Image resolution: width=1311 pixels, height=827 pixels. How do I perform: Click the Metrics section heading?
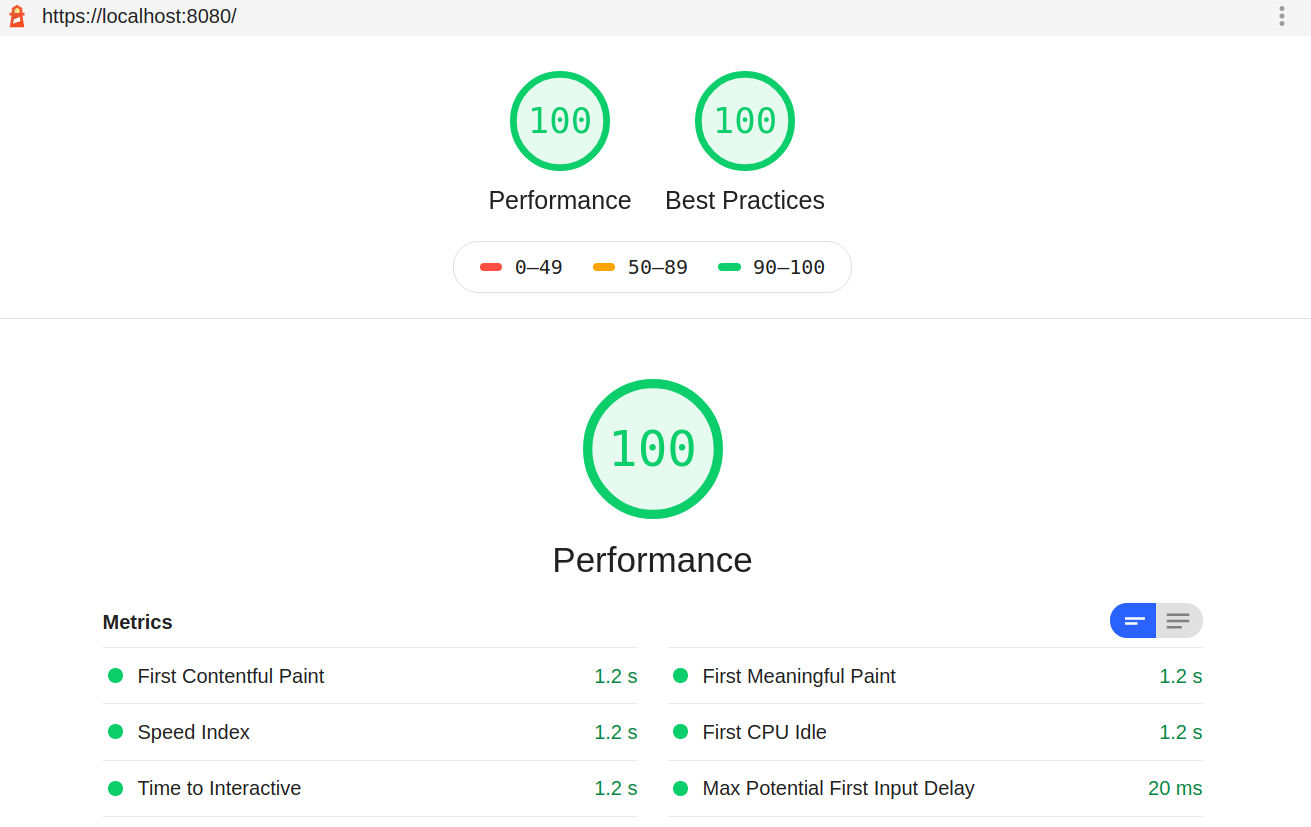pyautogui.click(x=138, y=622)
